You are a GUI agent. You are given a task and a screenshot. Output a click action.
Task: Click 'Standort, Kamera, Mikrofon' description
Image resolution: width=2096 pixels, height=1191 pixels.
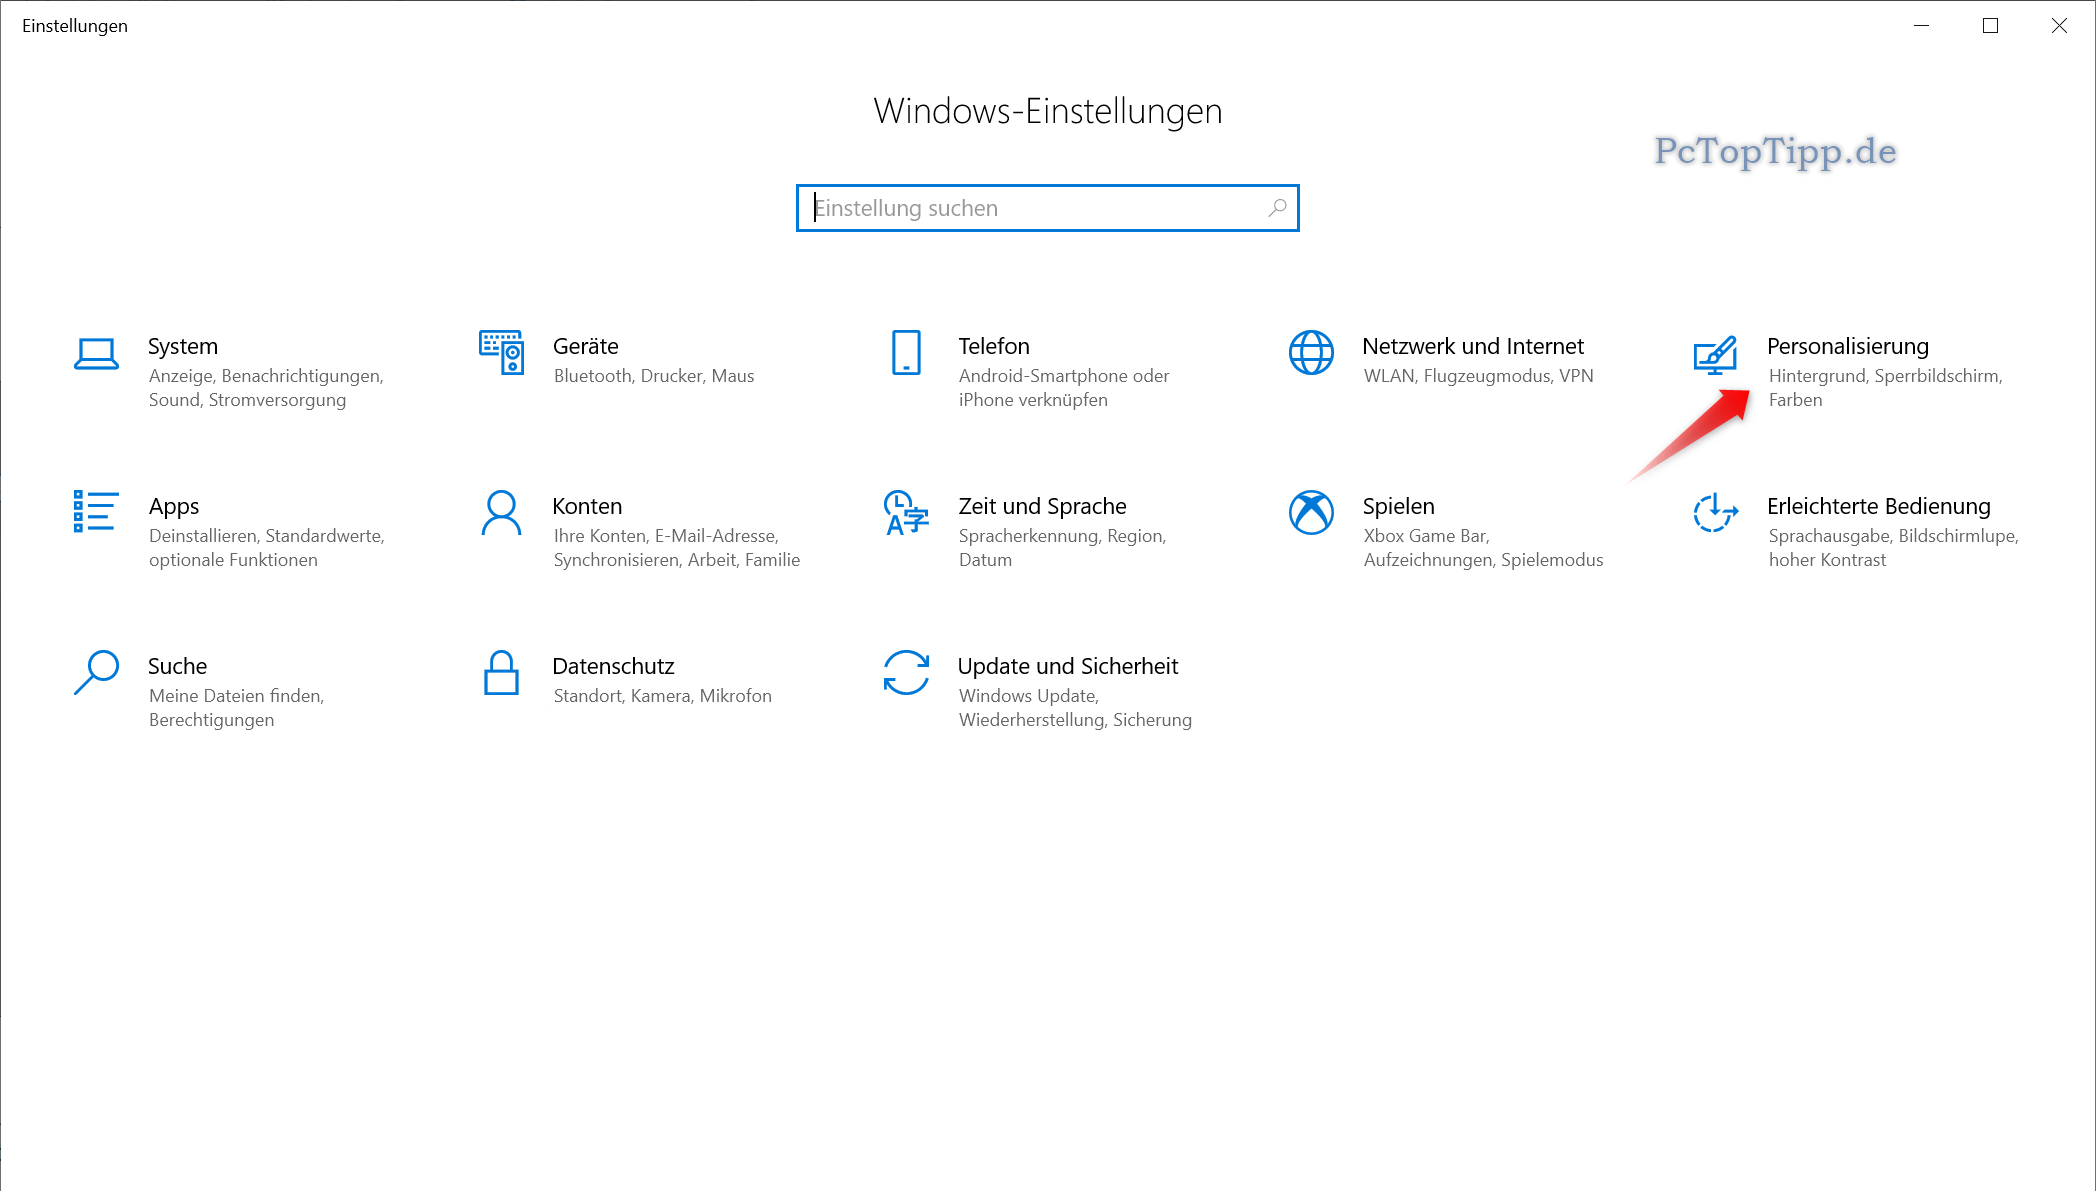(x=662, y=696)
